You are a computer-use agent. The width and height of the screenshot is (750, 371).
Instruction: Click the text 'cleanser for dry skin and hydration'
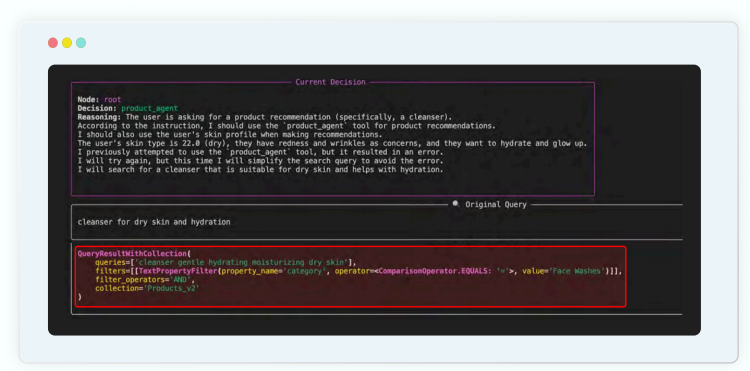coord(154,222)
